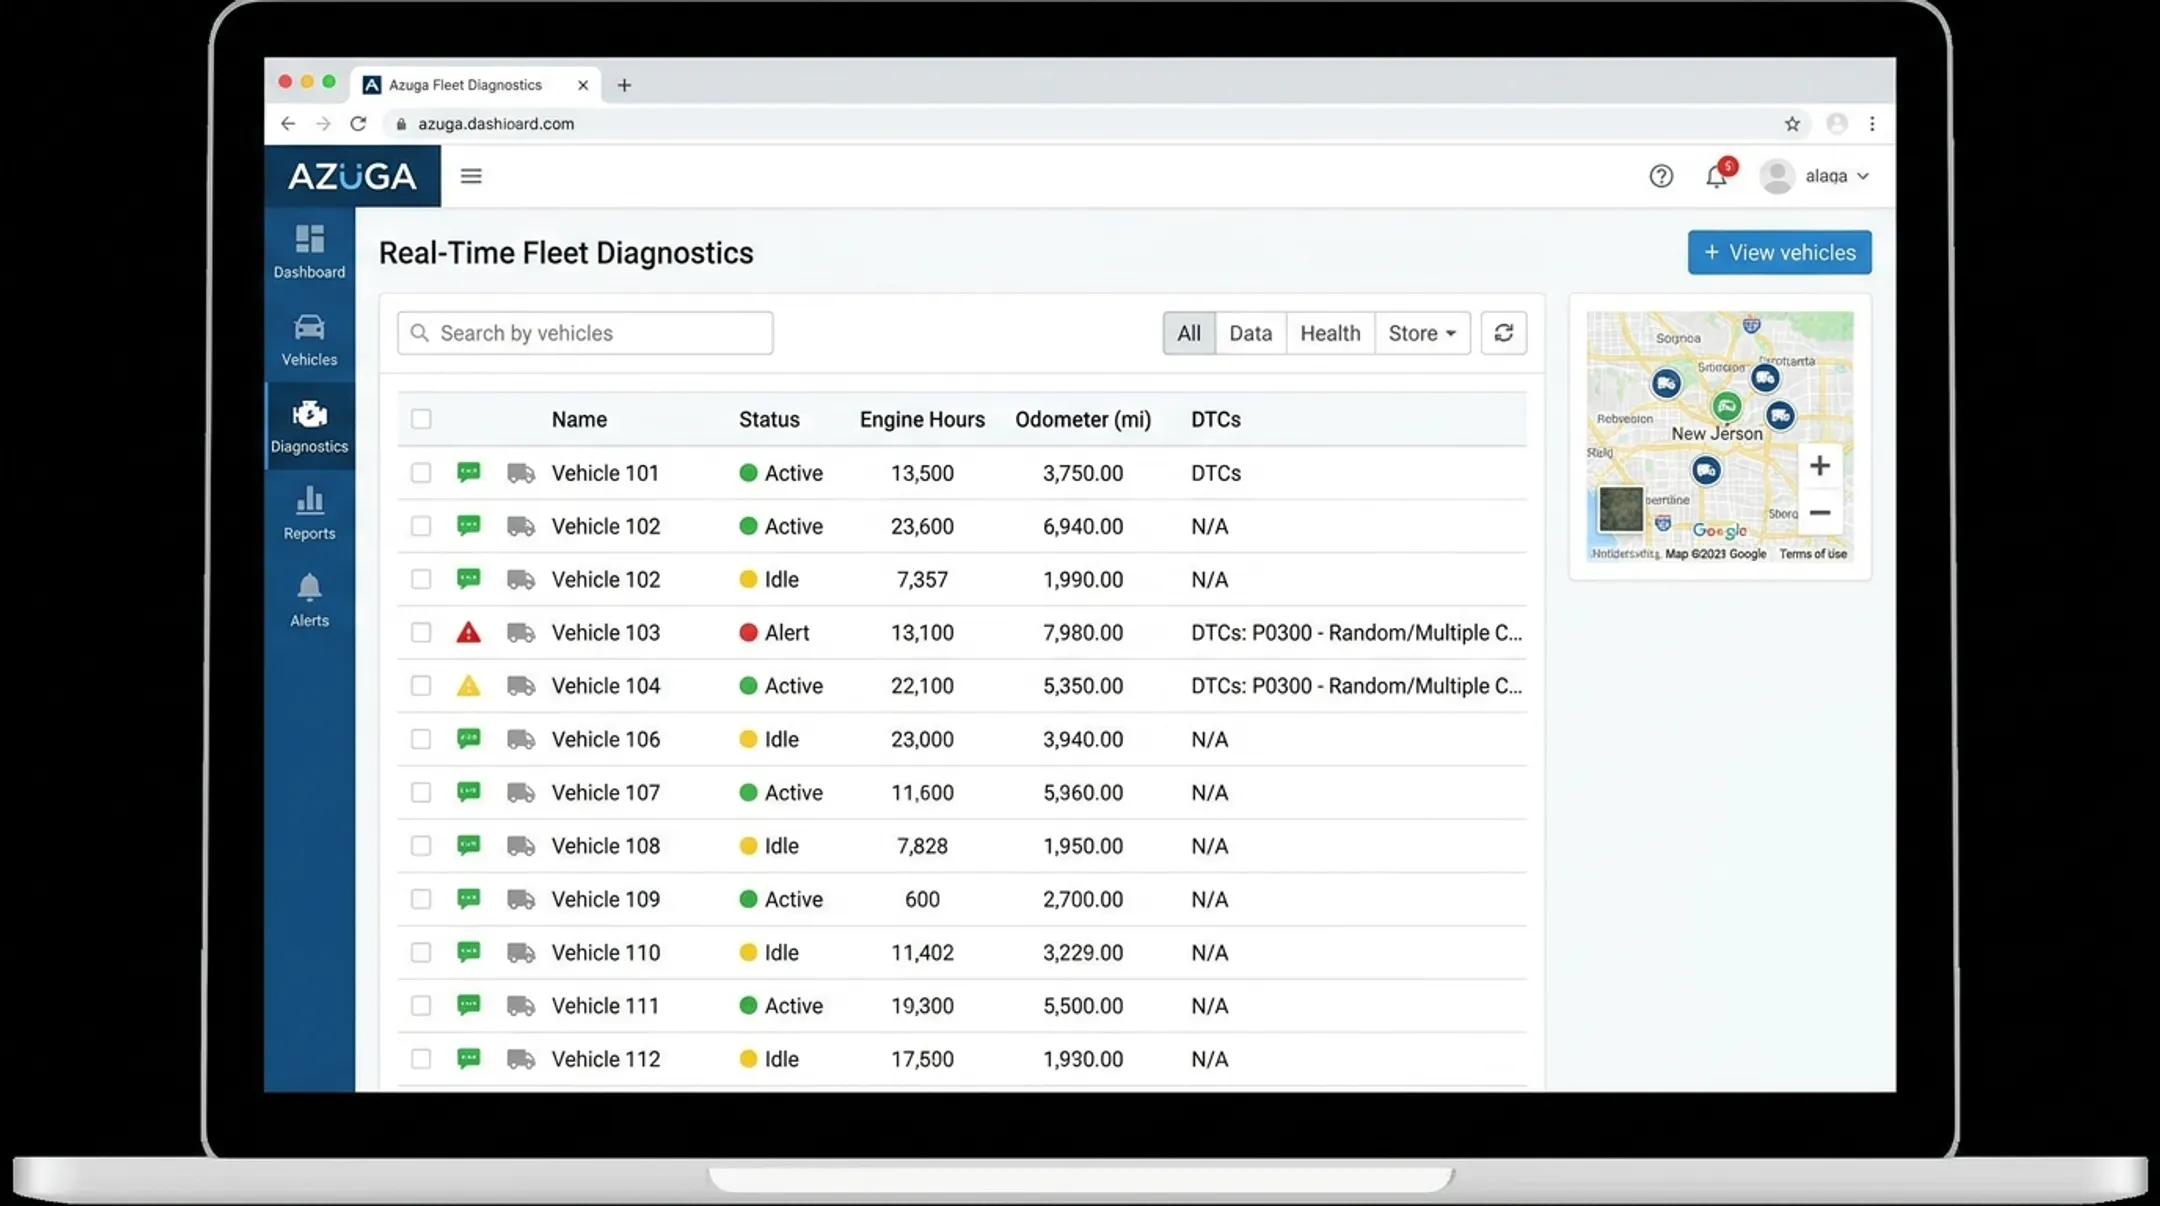Expand the Store filter dropdown

point(1422,333)
